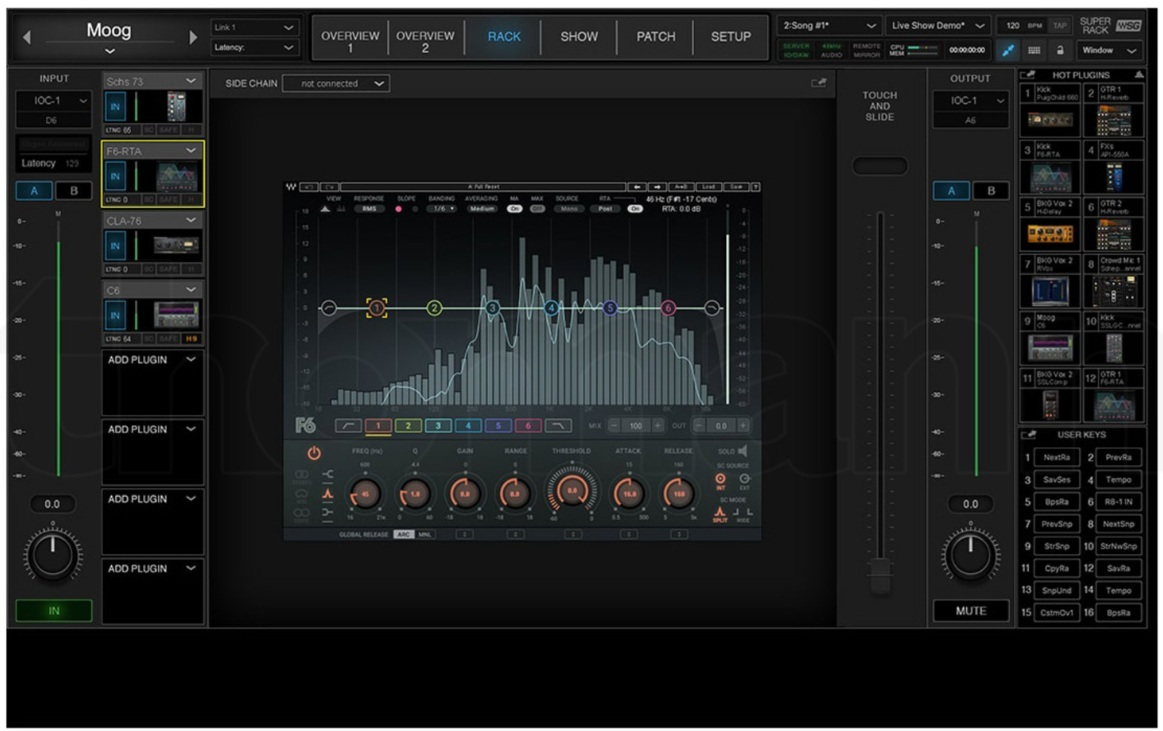Click the CstmOv1 user key 15

(x=1056, y=612)
